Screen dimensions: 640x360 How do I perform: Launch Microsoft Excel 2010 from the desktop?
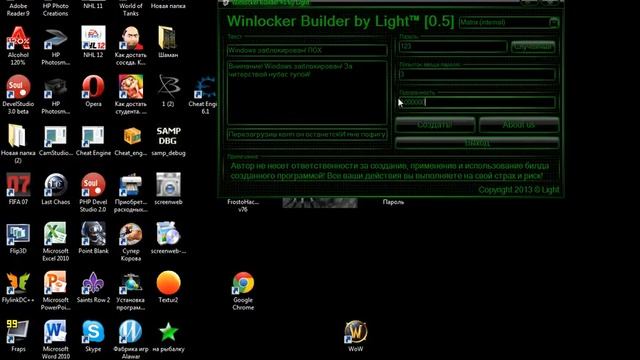tap(56, 234)
